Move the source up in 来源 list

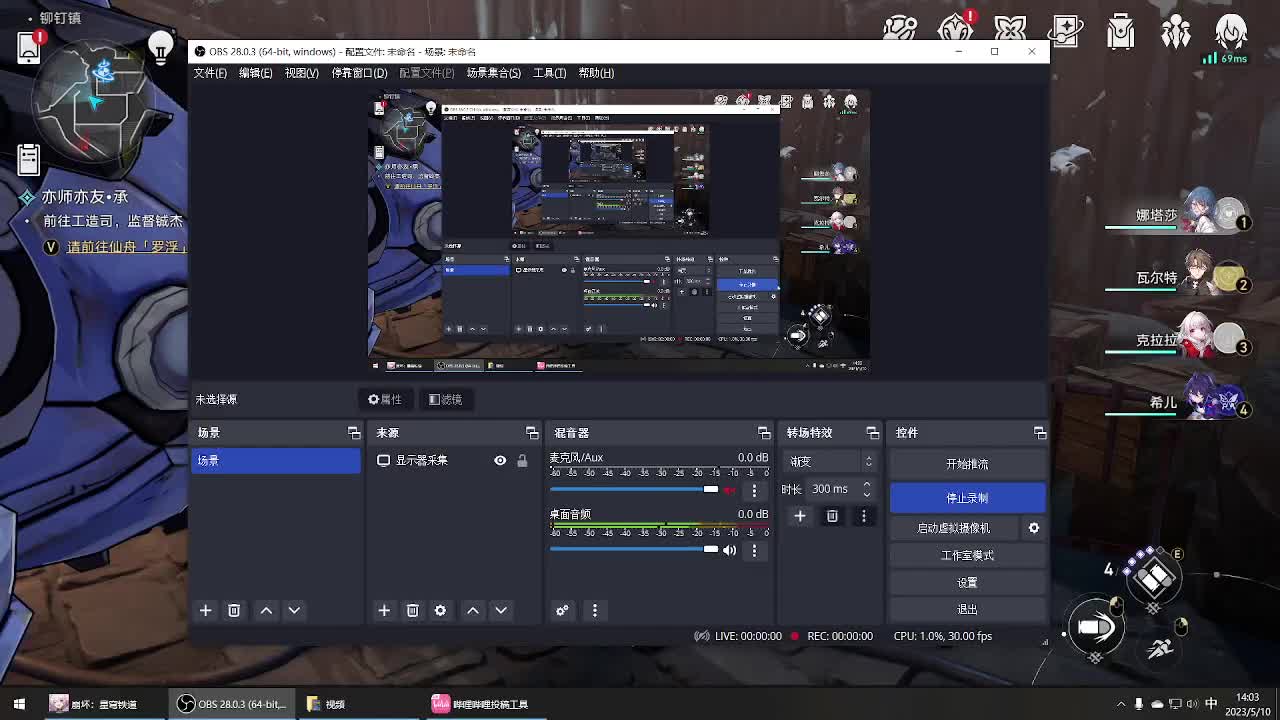pos(473,610)
